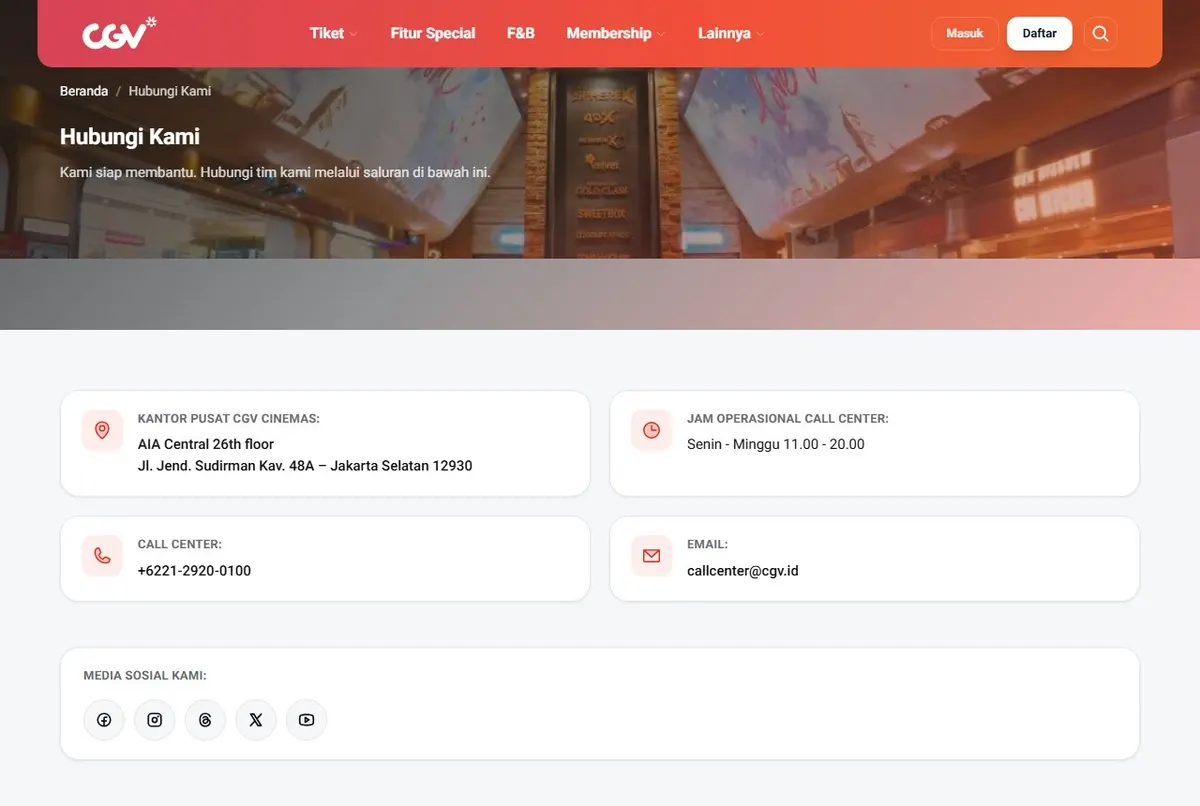Expand the Tiket dropdown menu
1200x806 pixels.
334,33
